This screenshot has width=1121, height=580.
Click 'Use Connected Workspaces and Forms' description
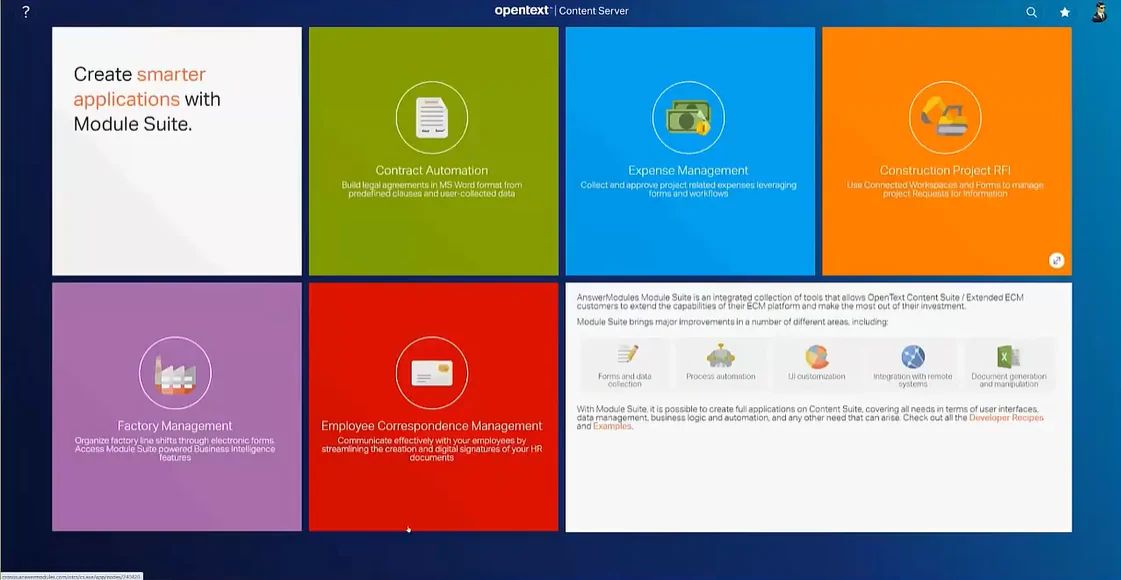945,190
